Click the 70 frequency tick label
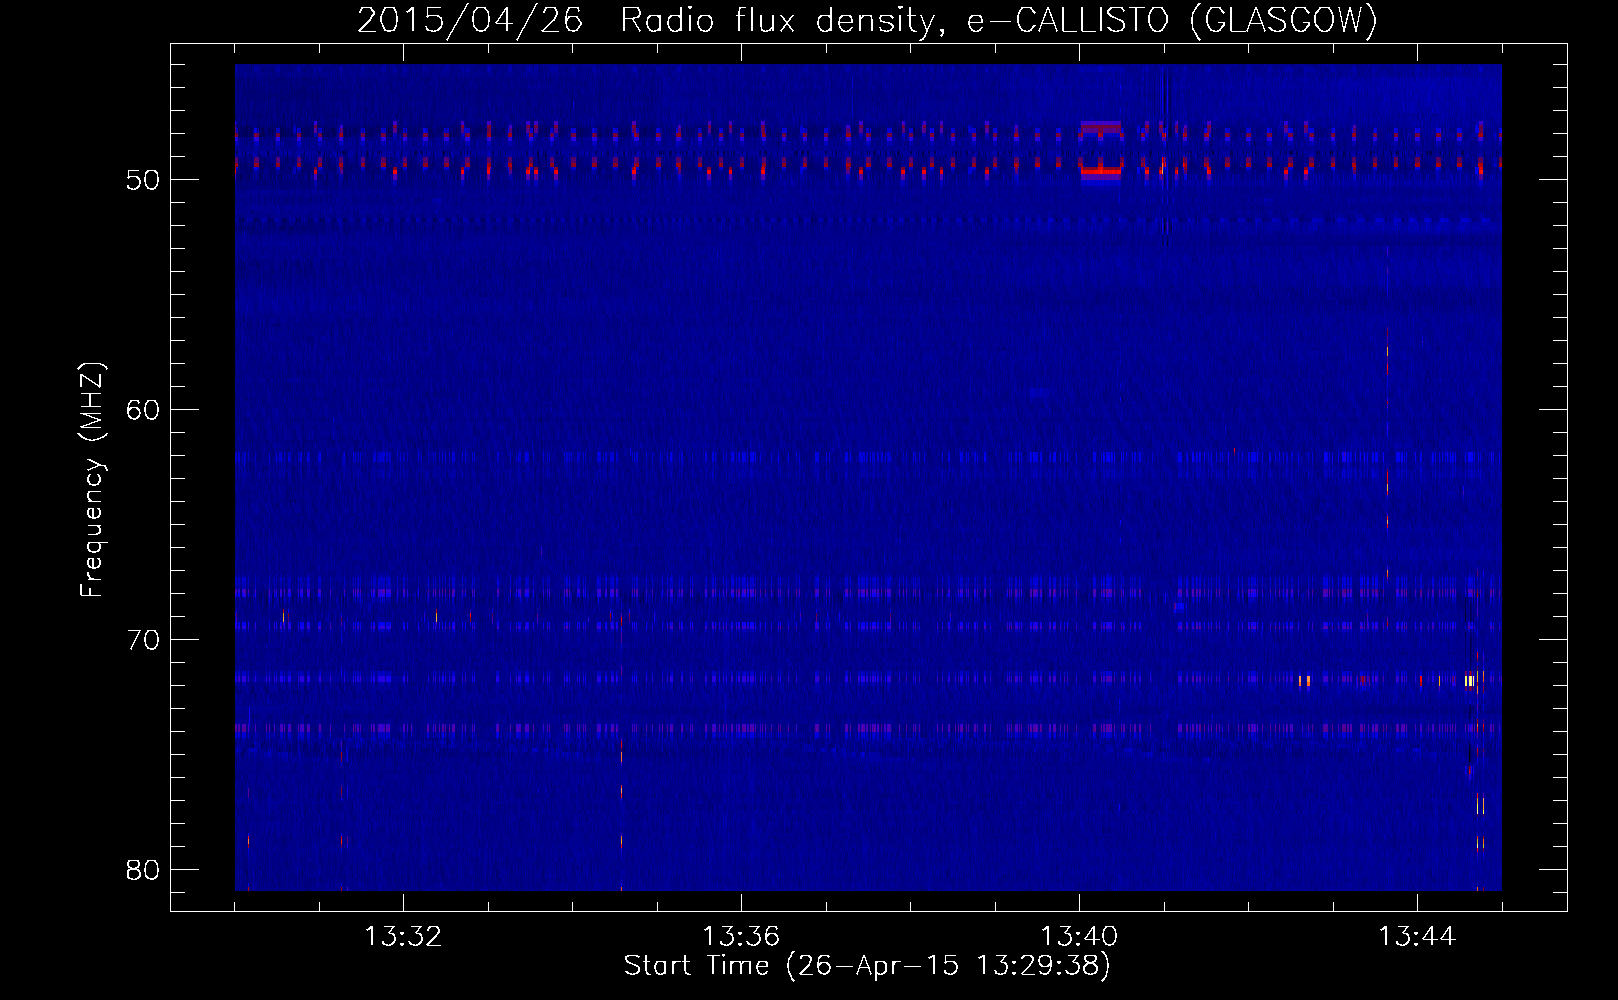 (x=143, y=640)
